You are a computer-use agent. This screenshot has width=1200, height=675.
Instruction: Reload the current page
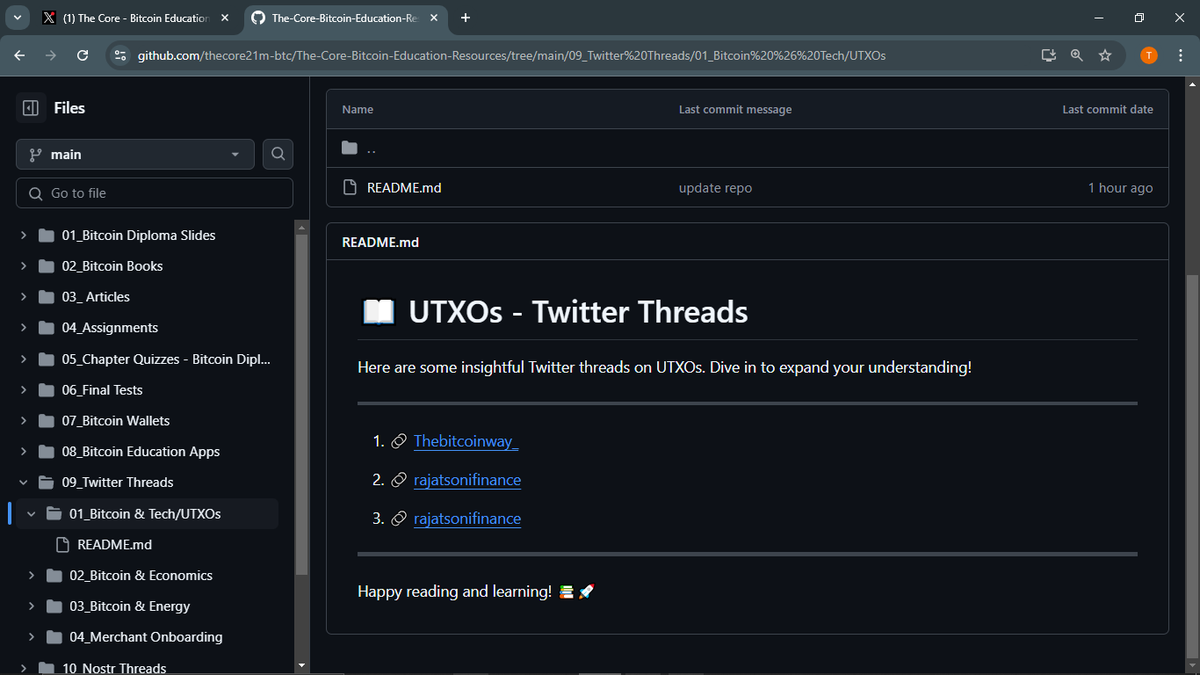point(83,55)
